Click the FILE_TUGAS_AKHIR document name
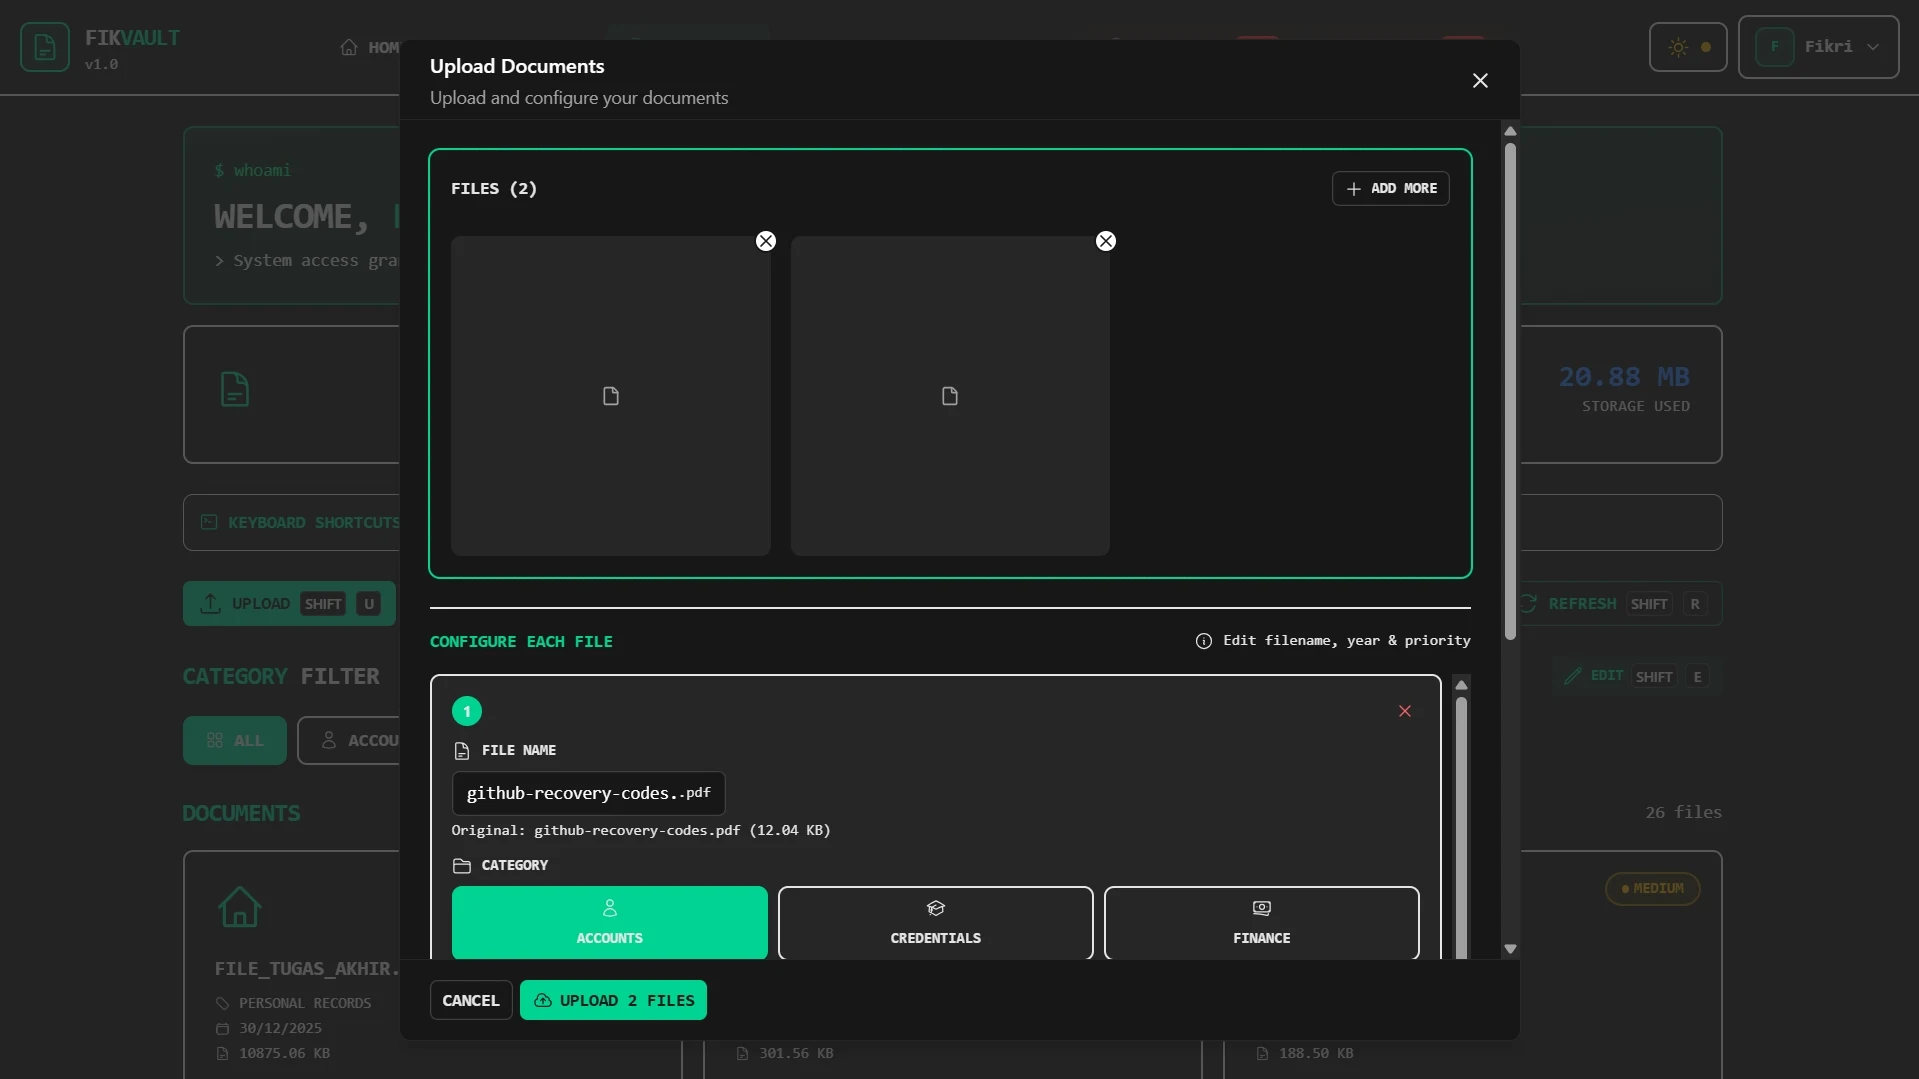Screen dimensions: 1919x1079 click(306, 969)
